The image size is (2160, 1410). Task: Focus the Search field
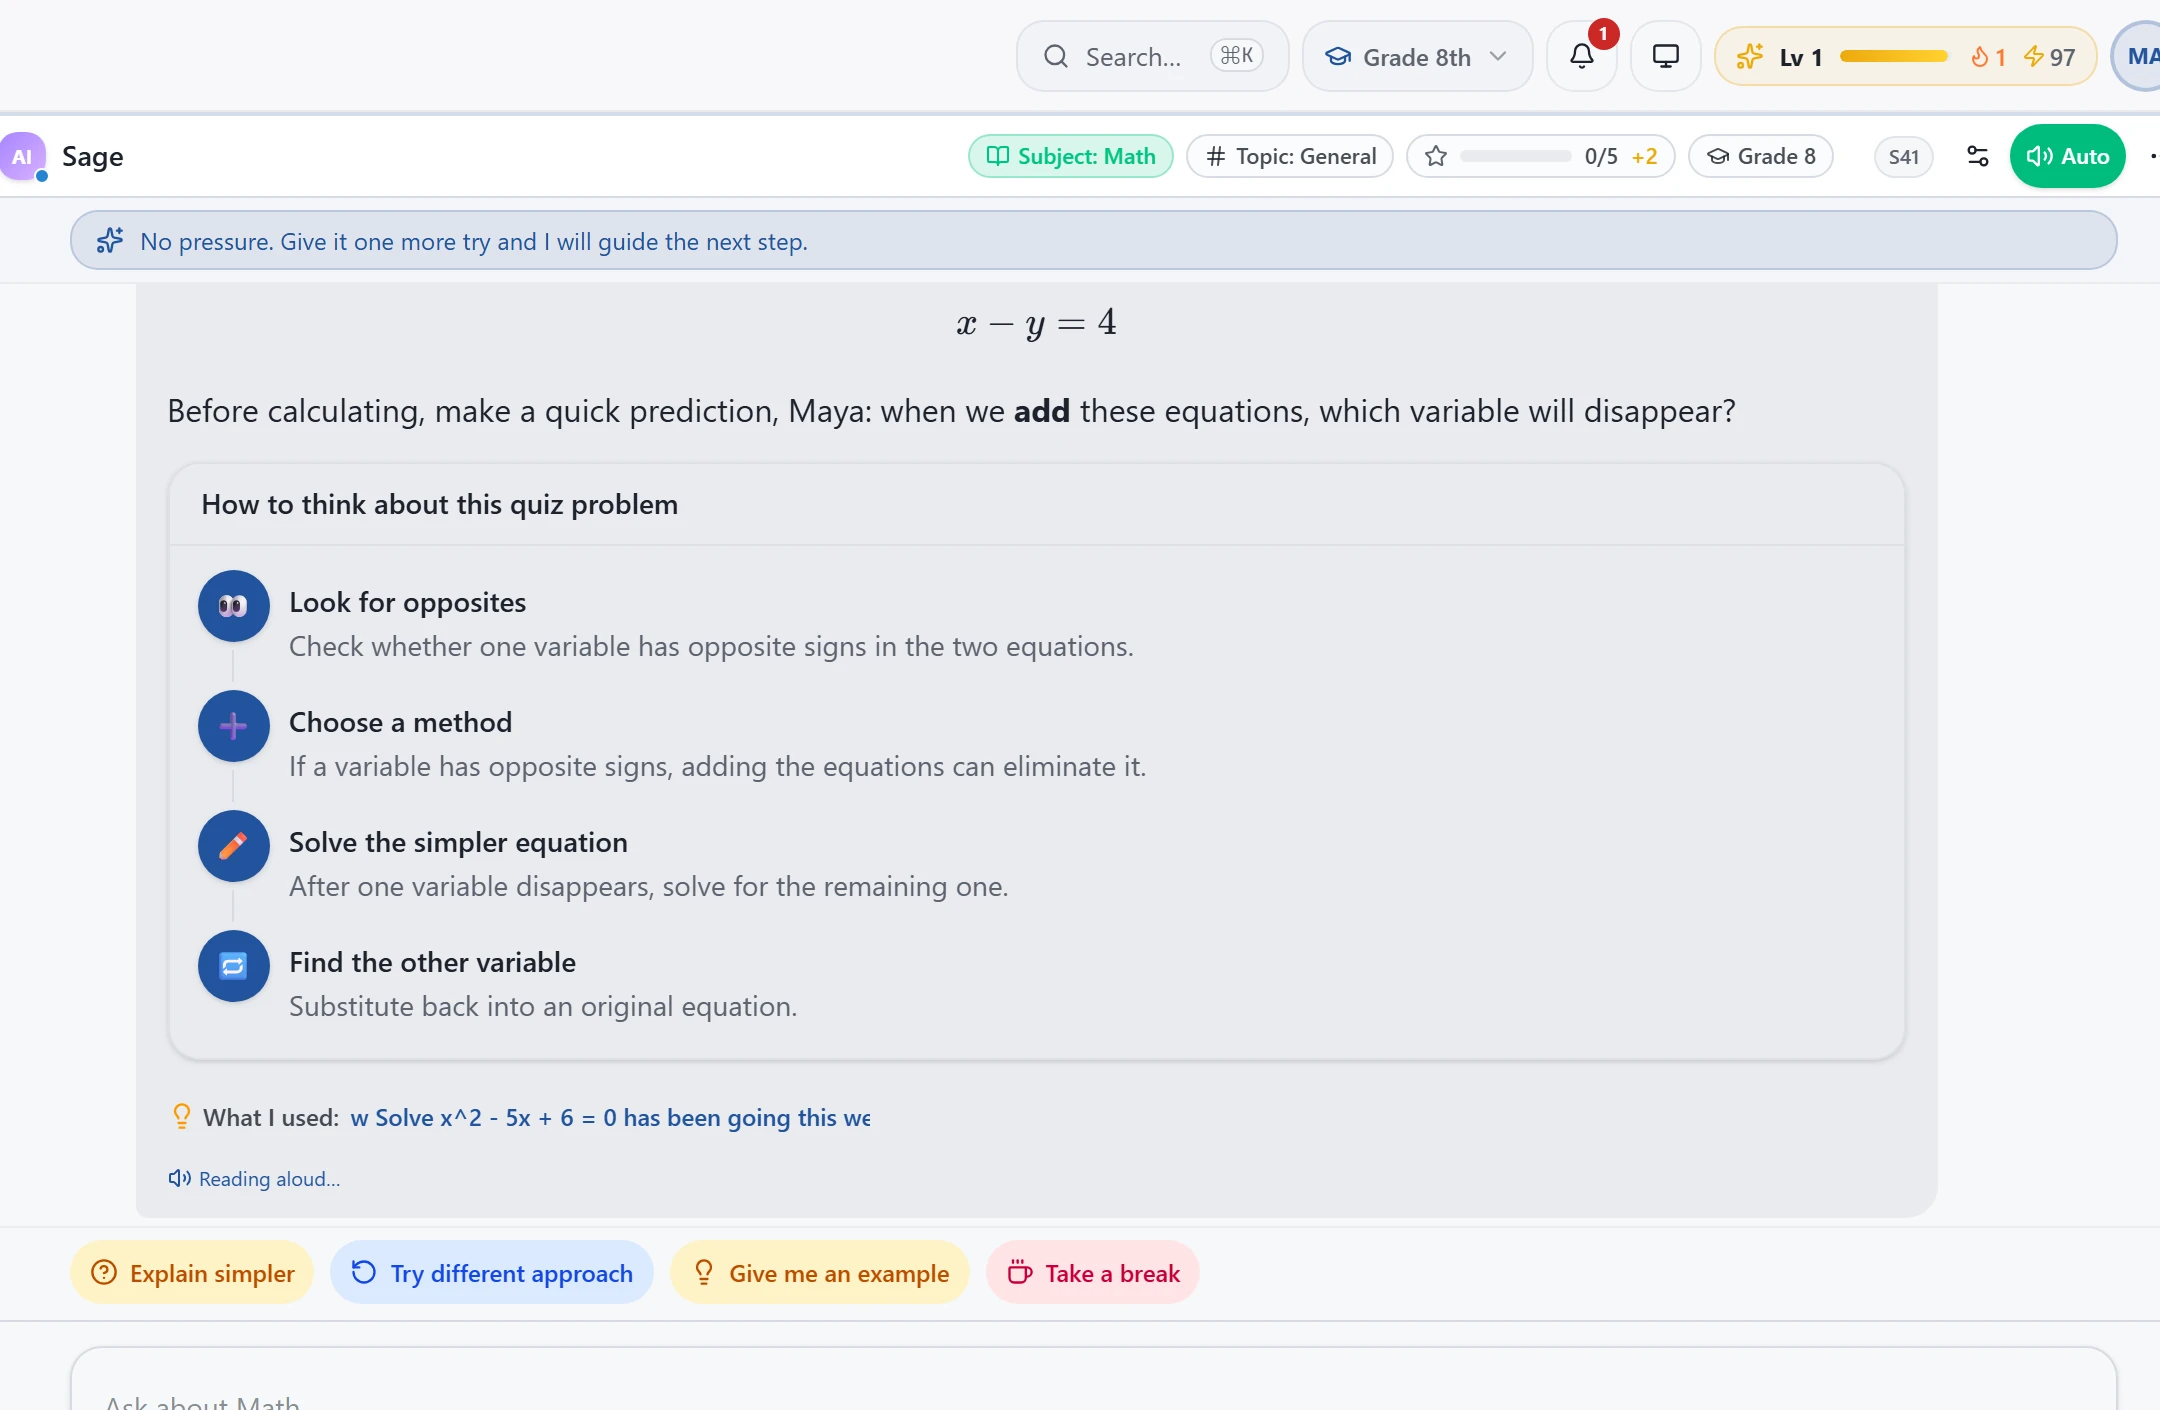1152,56
